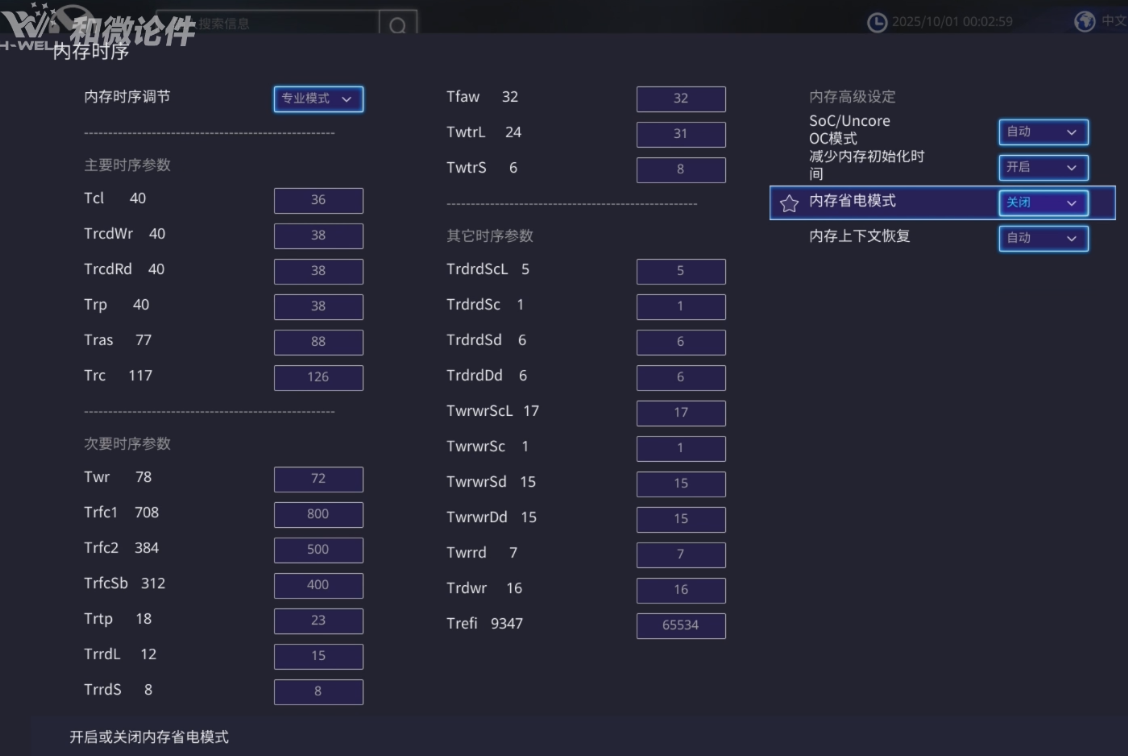Click the TrdrdSd value field
Image resolution: width=1128 pixels, height=756 pixels.
(681, 342)
